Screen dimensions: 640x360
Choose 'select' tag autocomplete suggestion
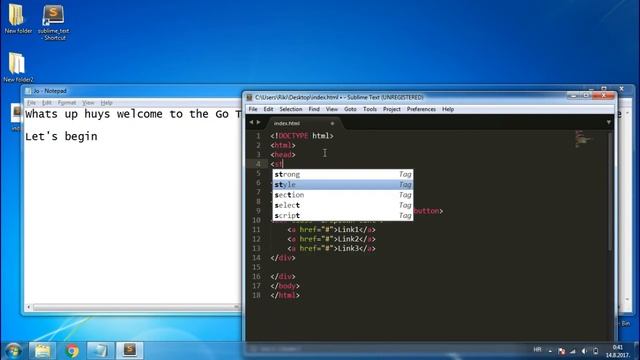click(343, 205)
